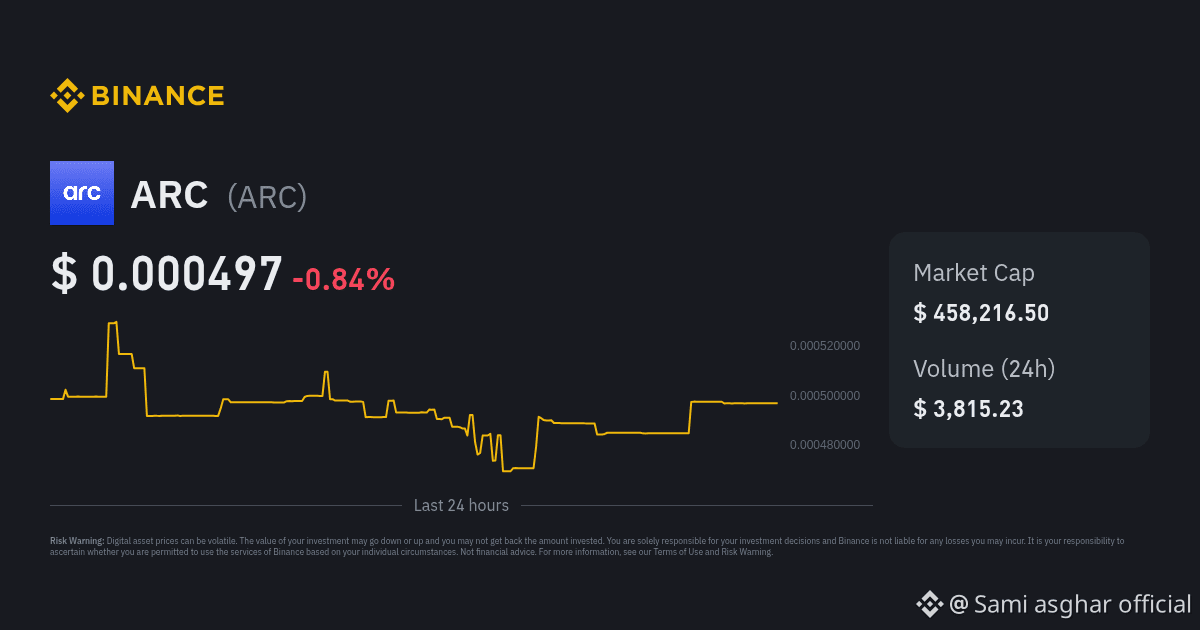Image resolution: width=1200 pixels, height=630 pixels.
Task: Click the 0.000500000 axis label
Action: point(824,396)
